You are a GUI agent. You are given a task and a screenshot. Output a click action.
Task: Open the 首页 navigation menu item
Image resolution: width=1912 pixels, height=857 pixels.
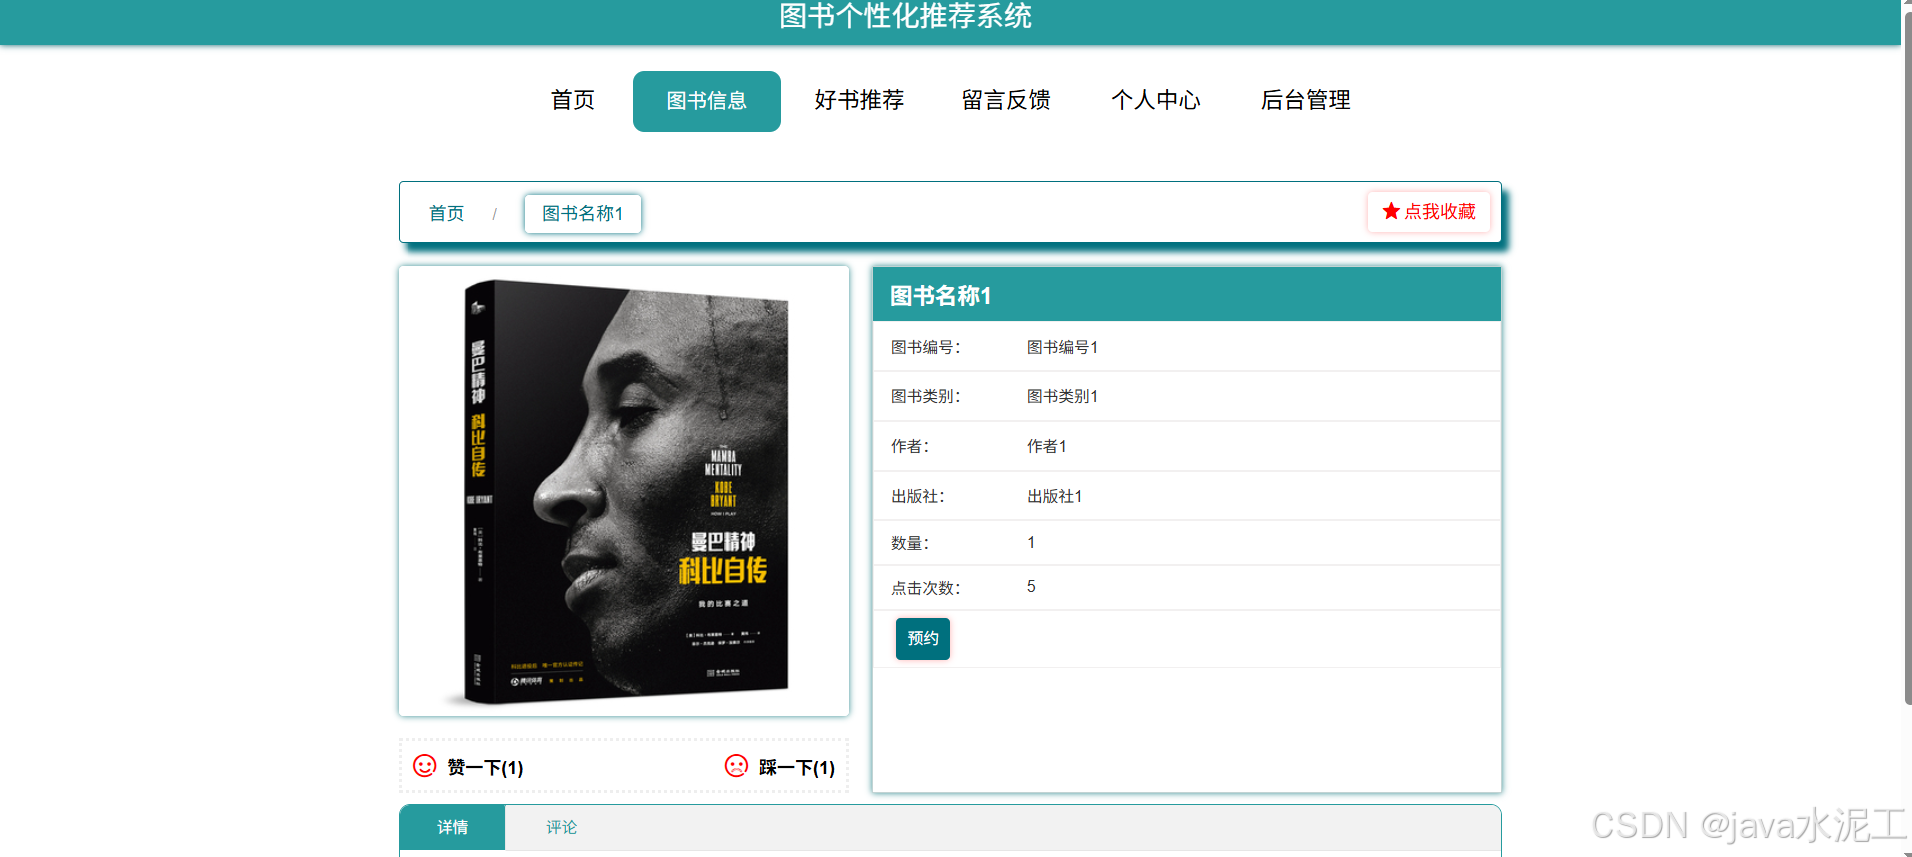[x=573, y=100]
